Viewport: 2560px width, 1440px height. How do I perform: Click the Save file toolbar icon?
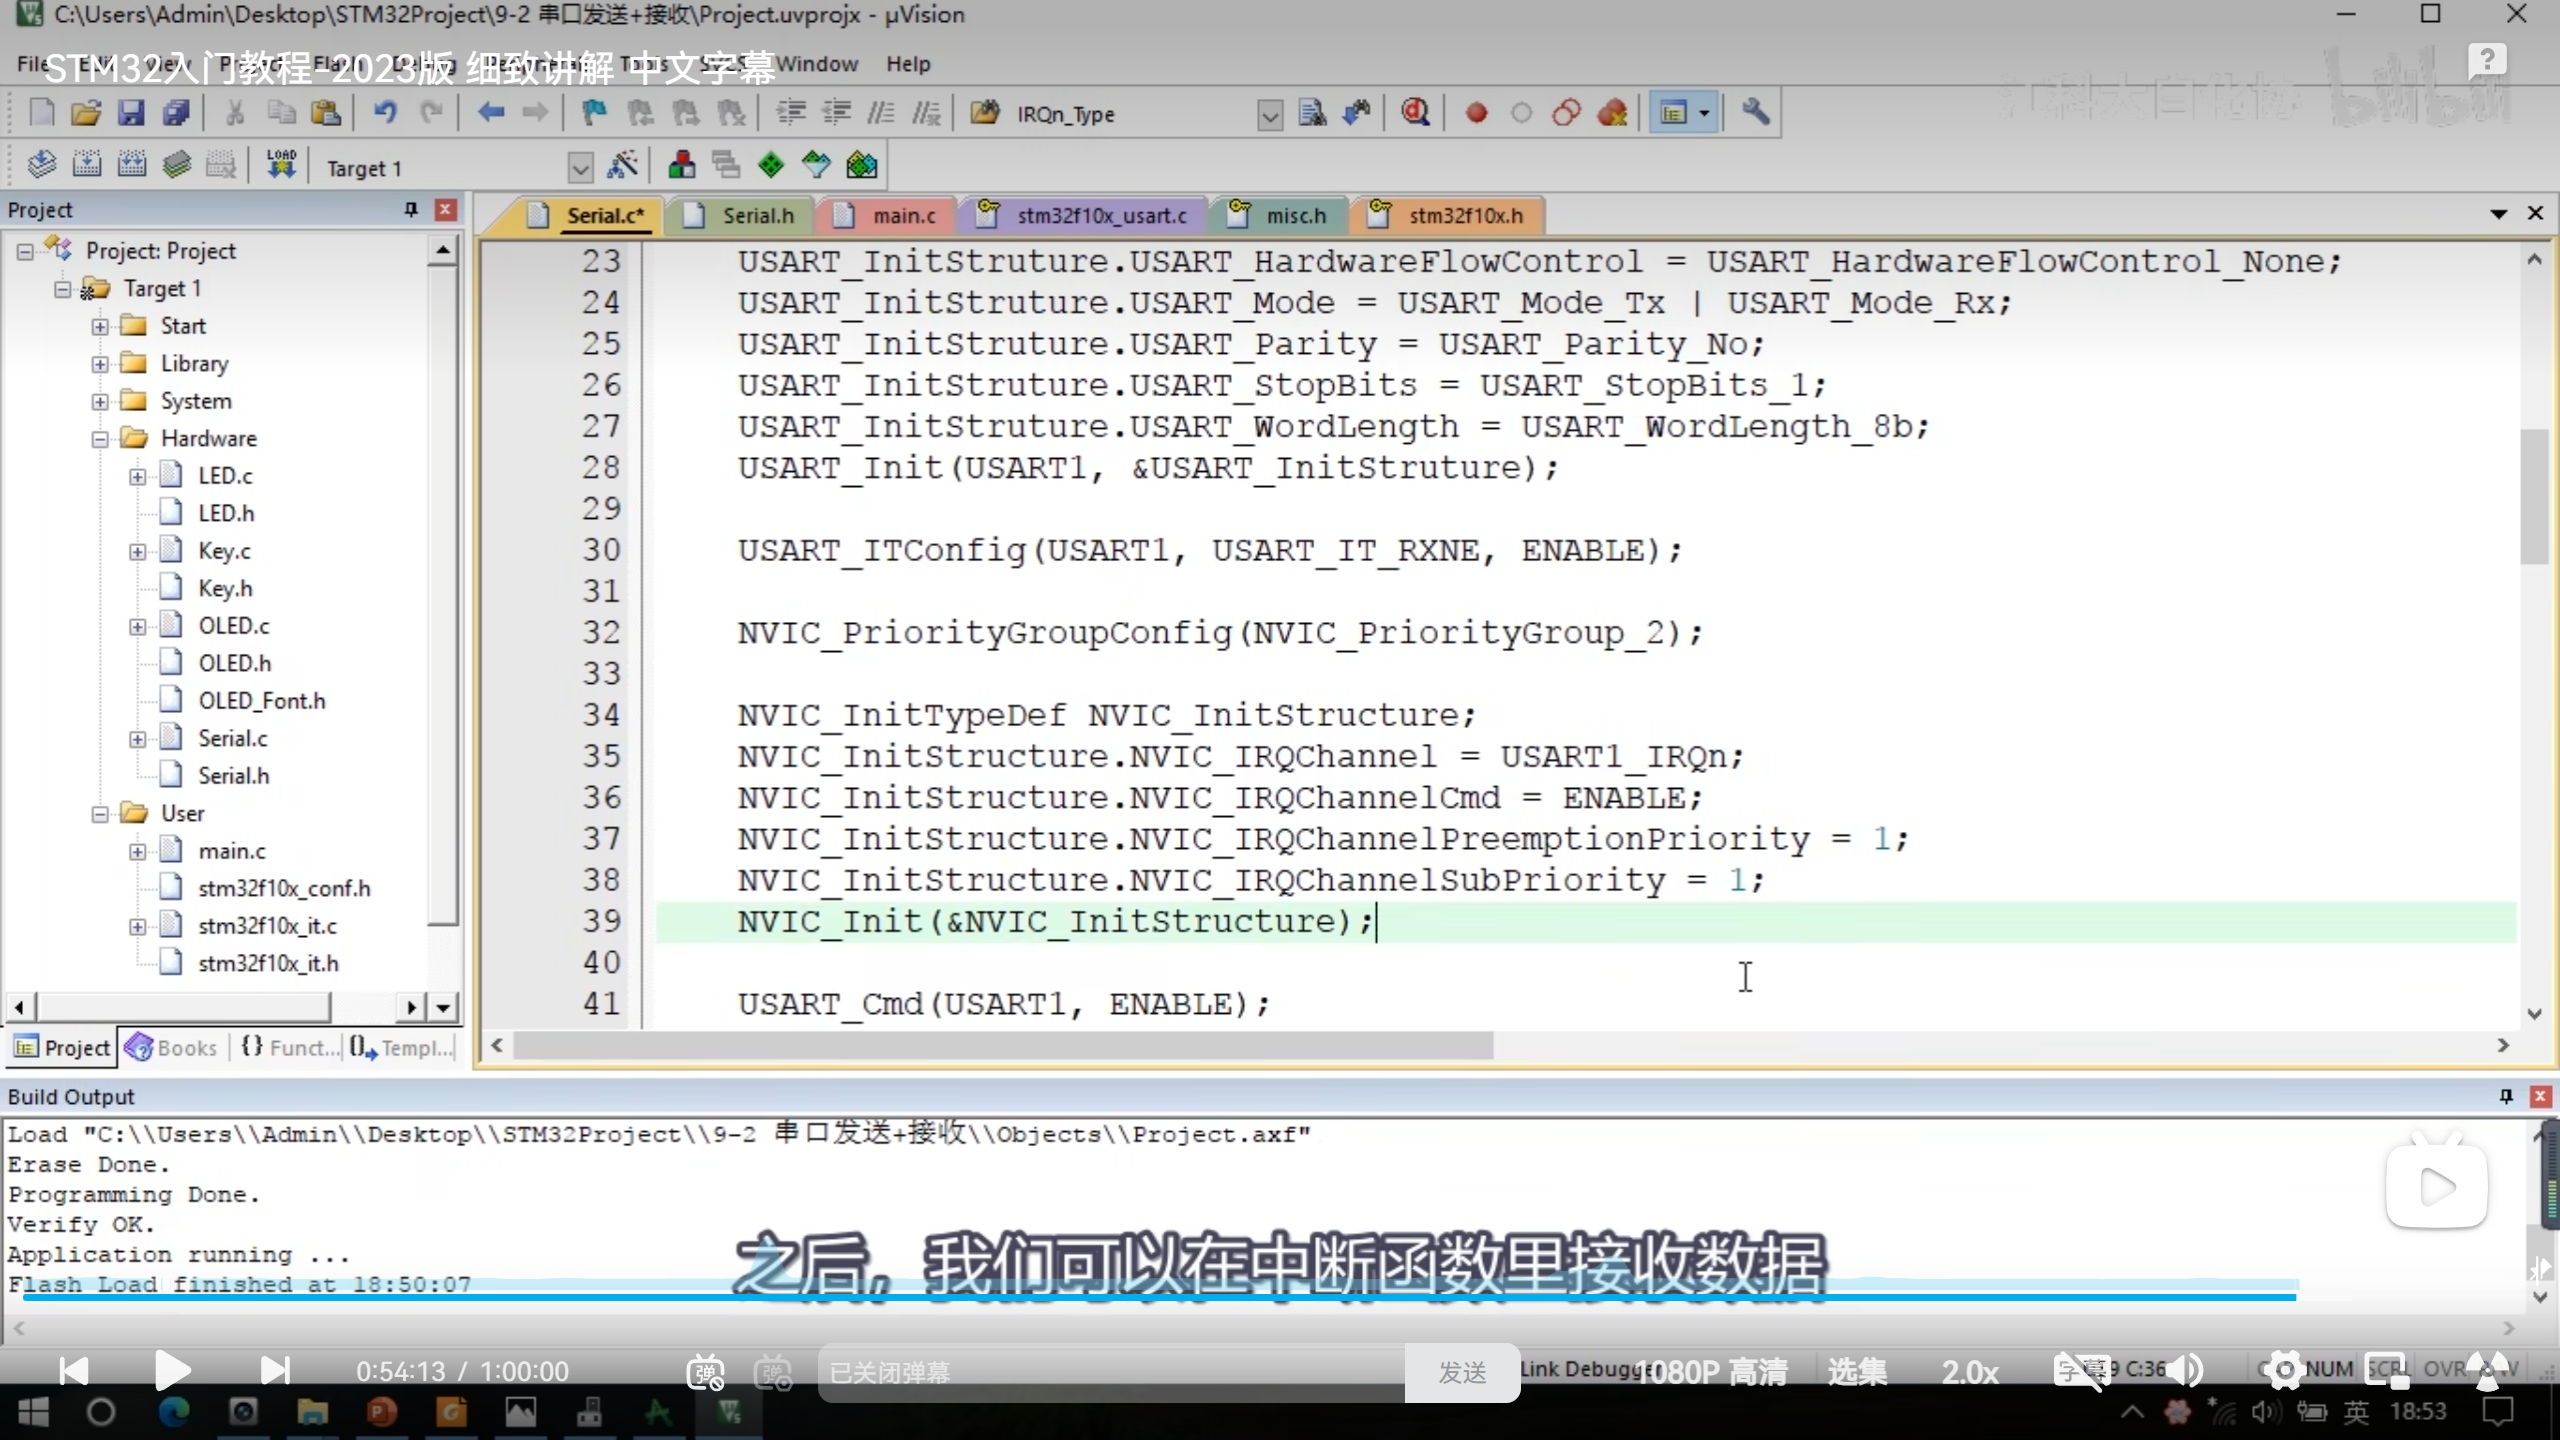pyautogui.click(x=131, y=113)
